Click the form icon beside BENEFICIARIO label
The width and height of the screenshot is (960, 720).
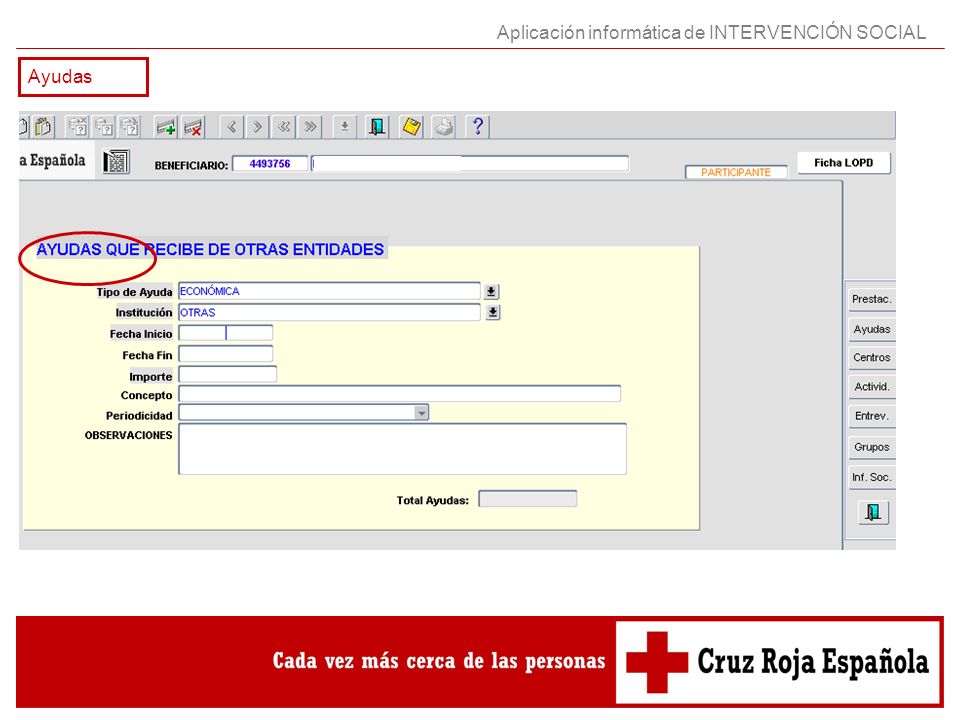click(x=116, y=162)
